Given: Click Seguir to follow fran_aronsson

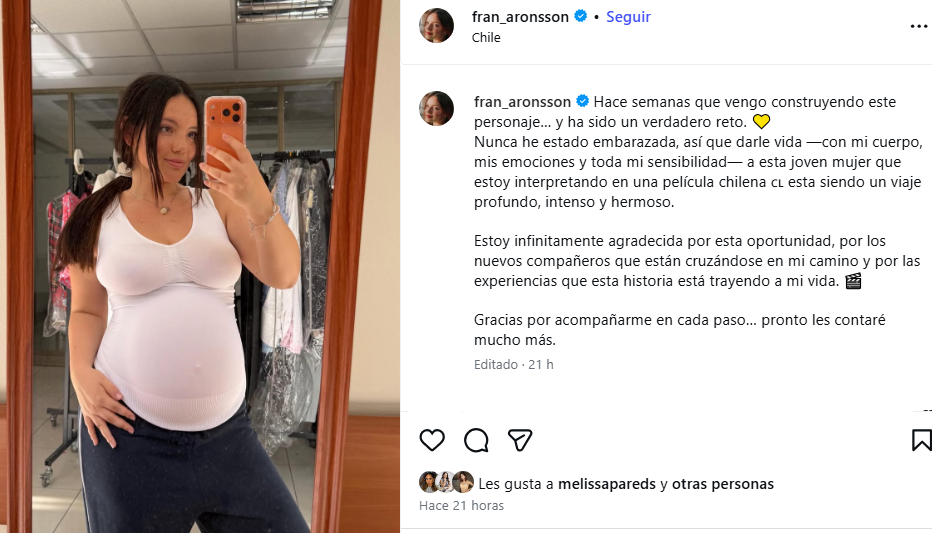Looking at the screenshot, I should (628, 17).
